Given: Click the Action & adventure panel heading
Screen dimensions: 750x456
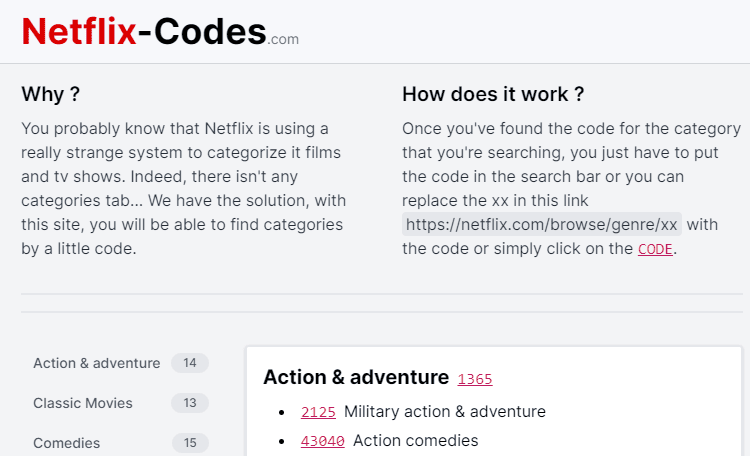Looking at the screenshot, I should [x=356, y=377].
